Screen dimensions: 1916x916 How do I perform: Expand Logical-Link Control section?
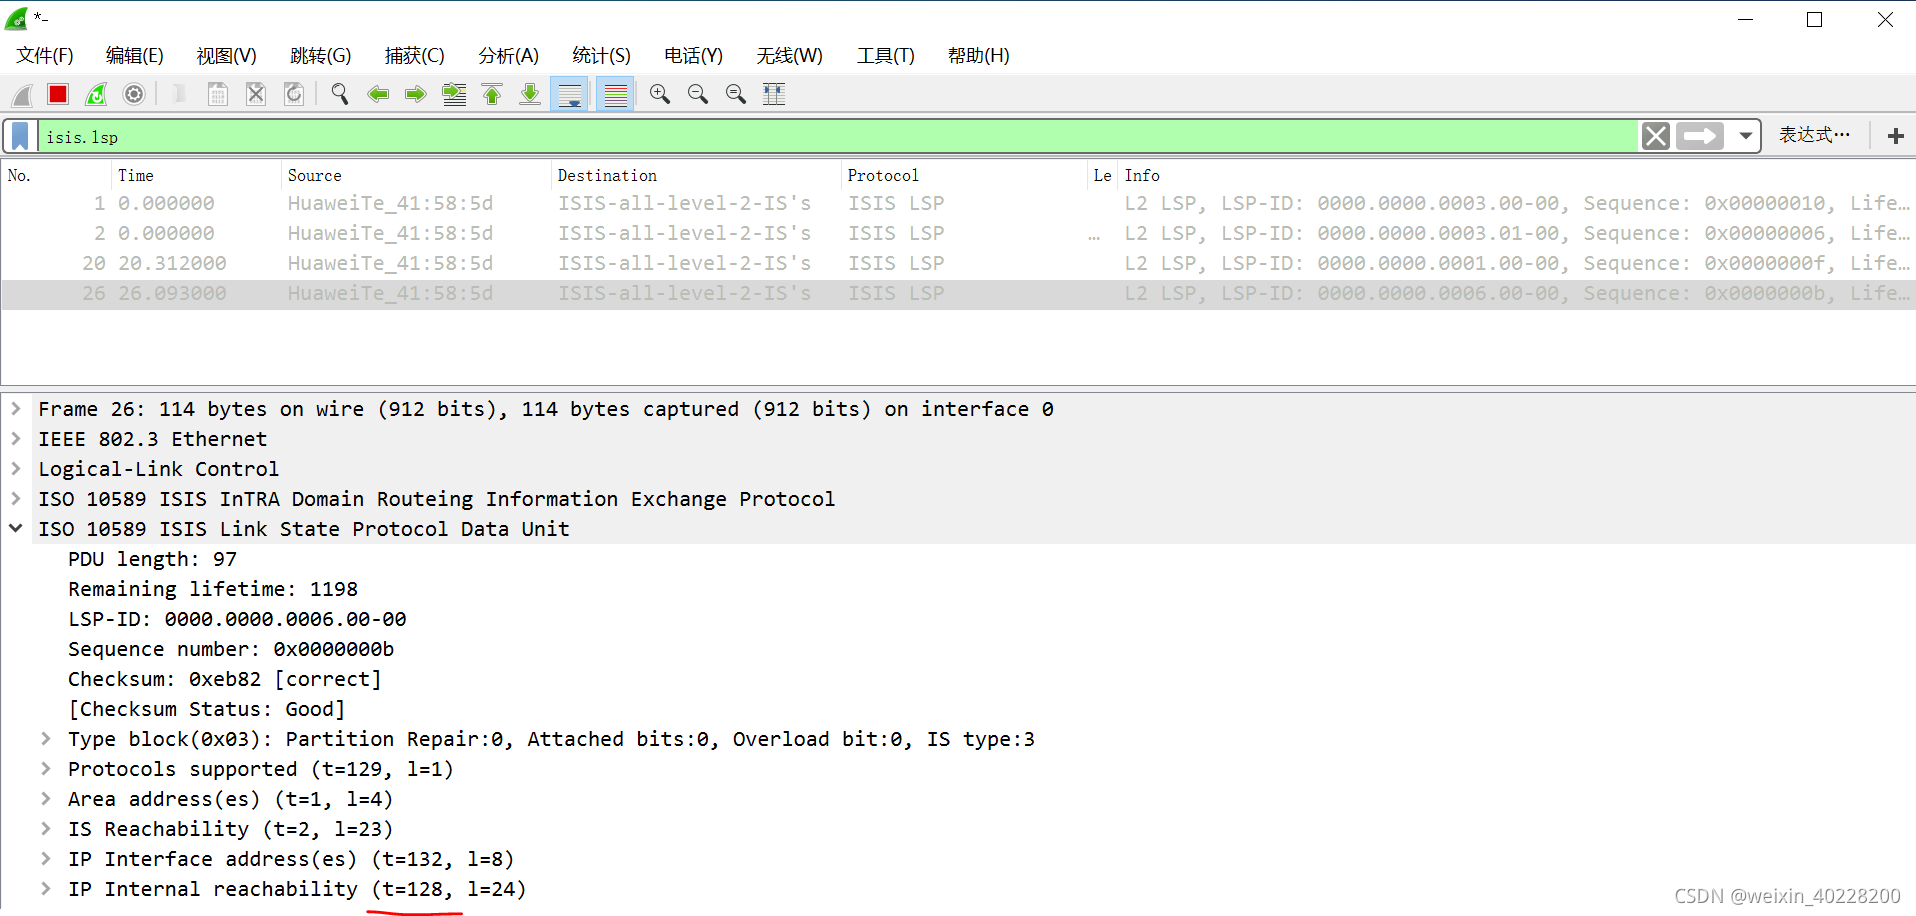(16, 469)
